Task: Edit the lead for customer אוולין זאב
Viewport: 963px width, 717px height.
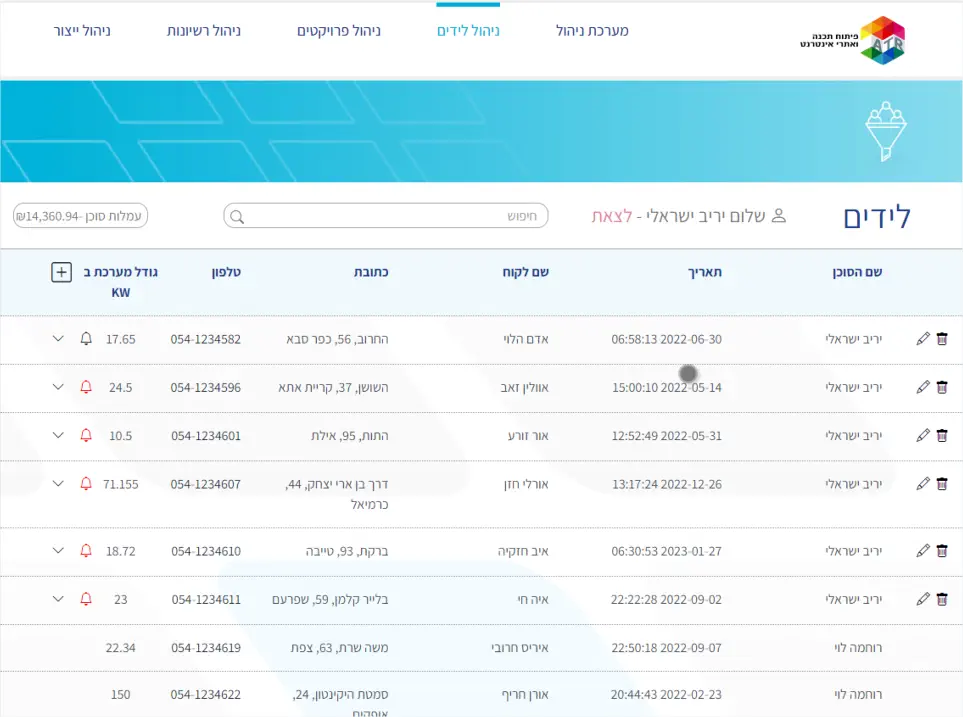Action: (923, 387)
